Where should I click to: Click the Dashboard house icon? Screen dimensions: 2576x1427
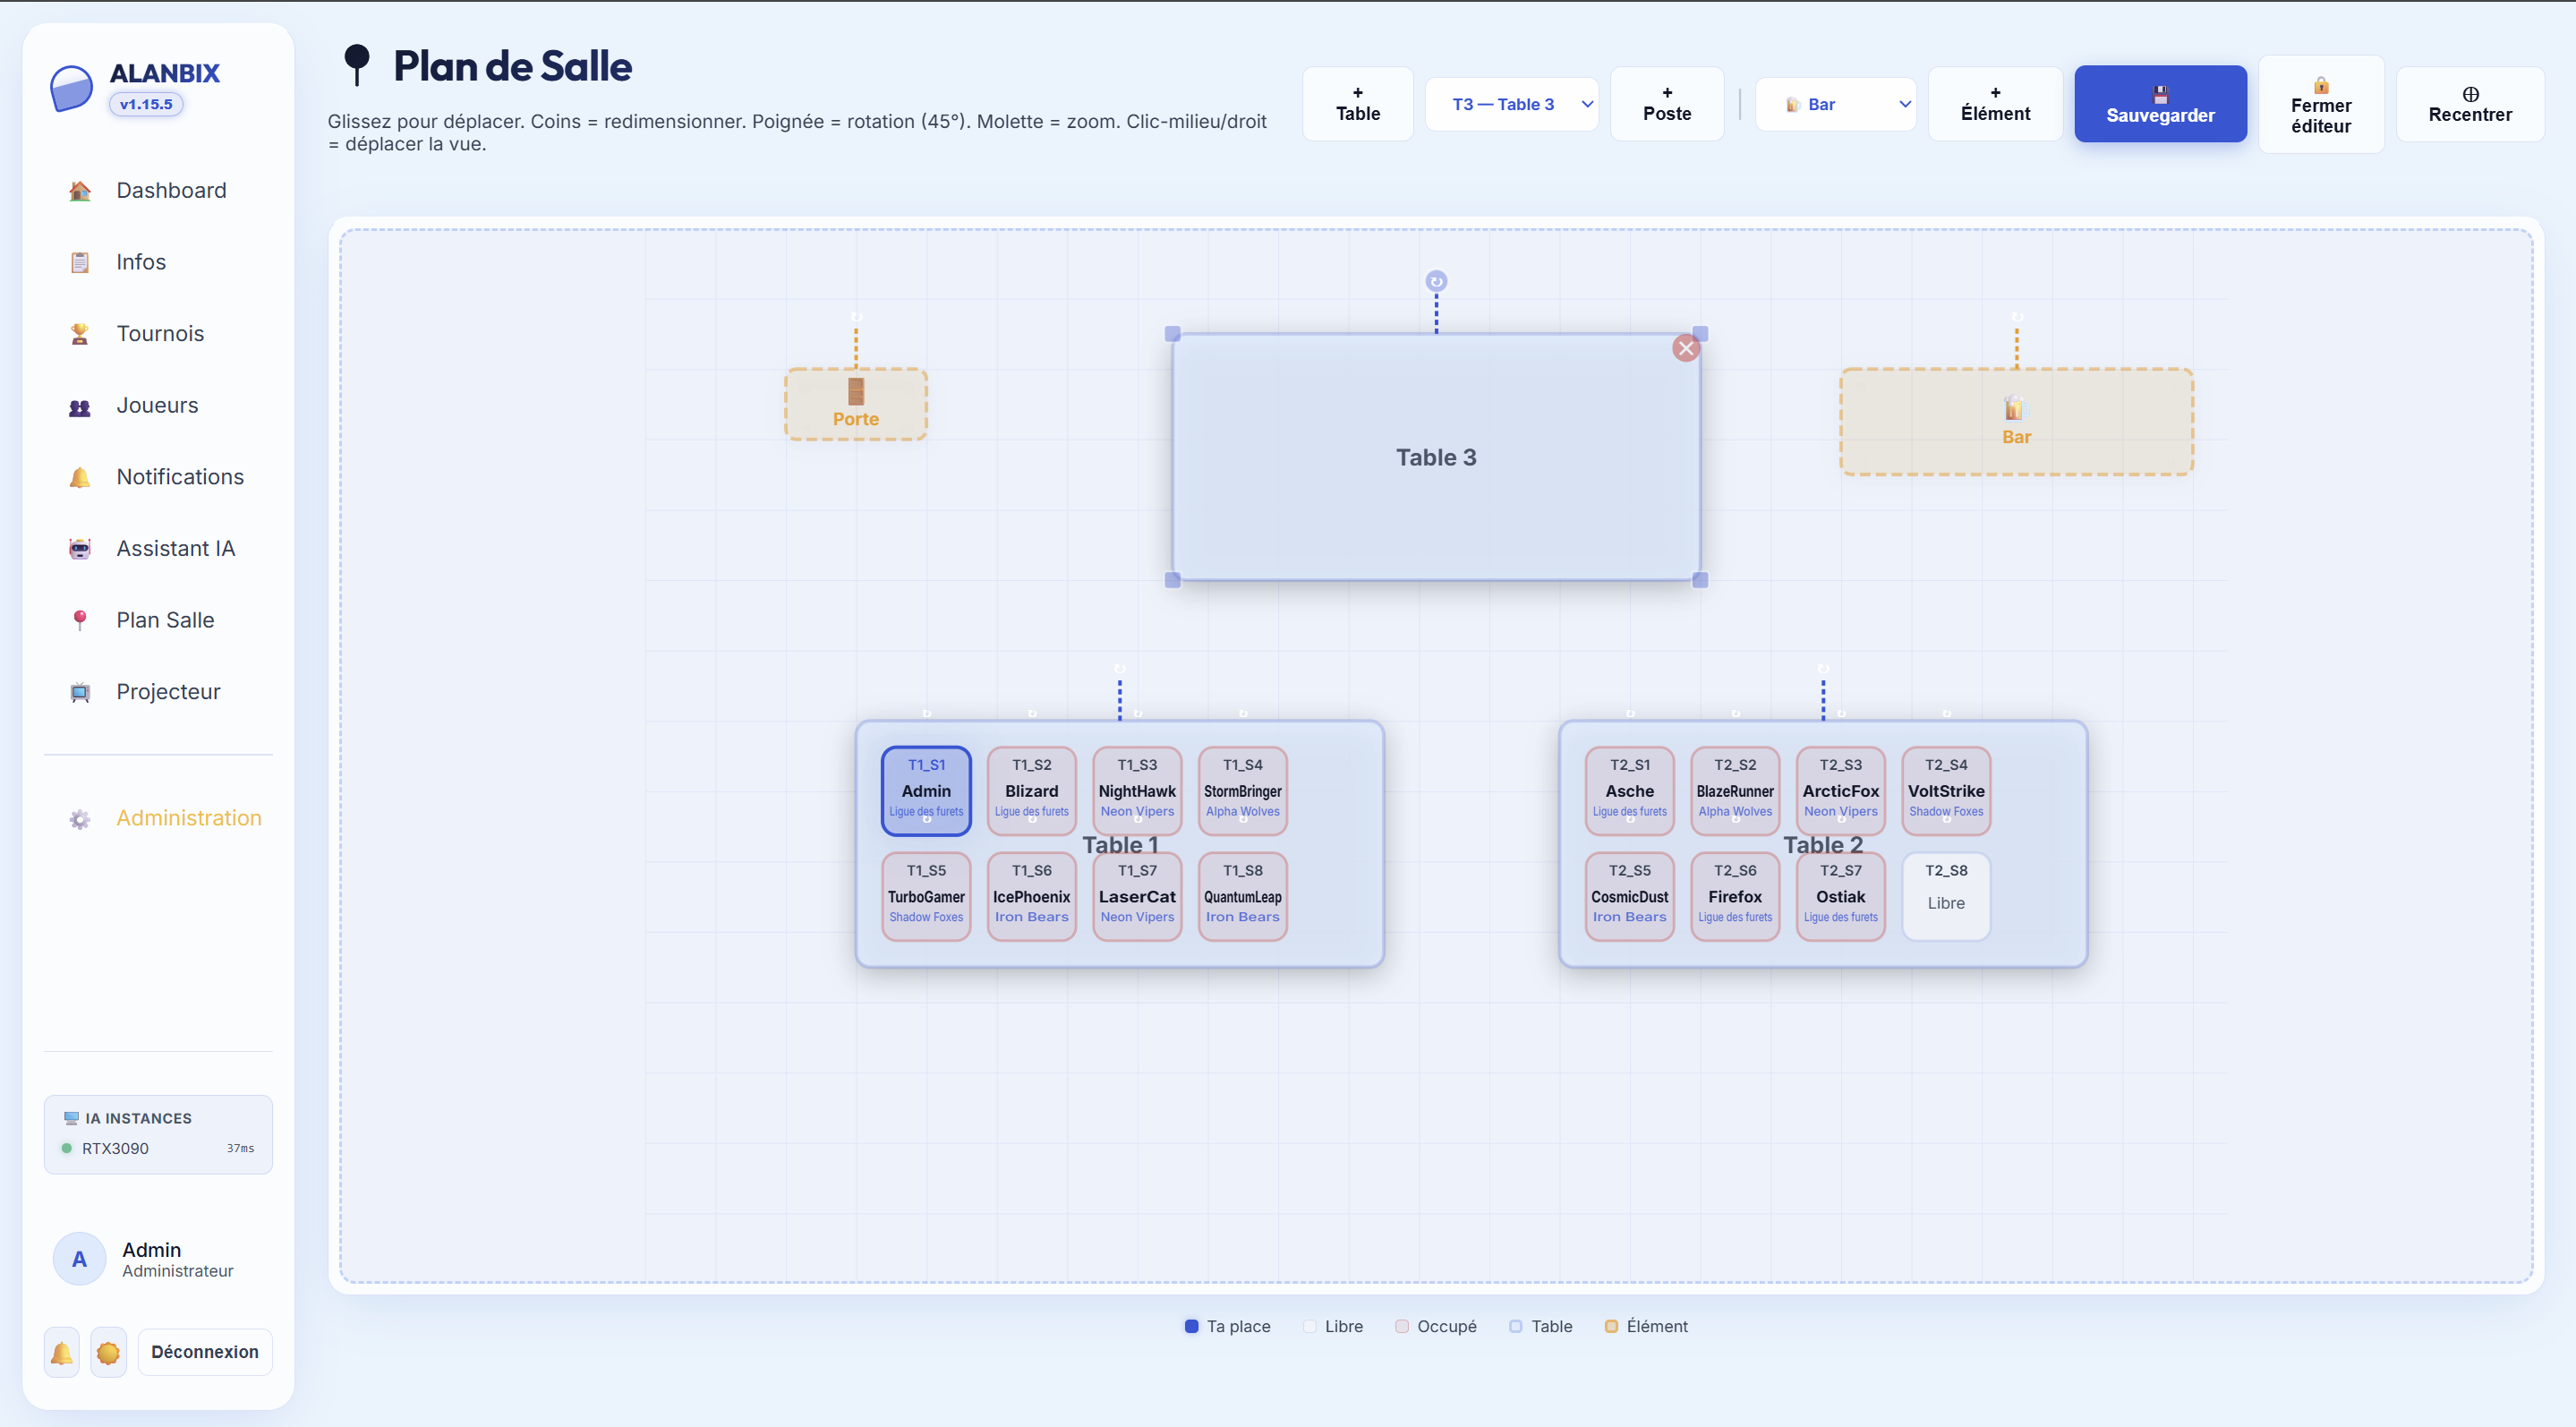click(x=80, y=191)
